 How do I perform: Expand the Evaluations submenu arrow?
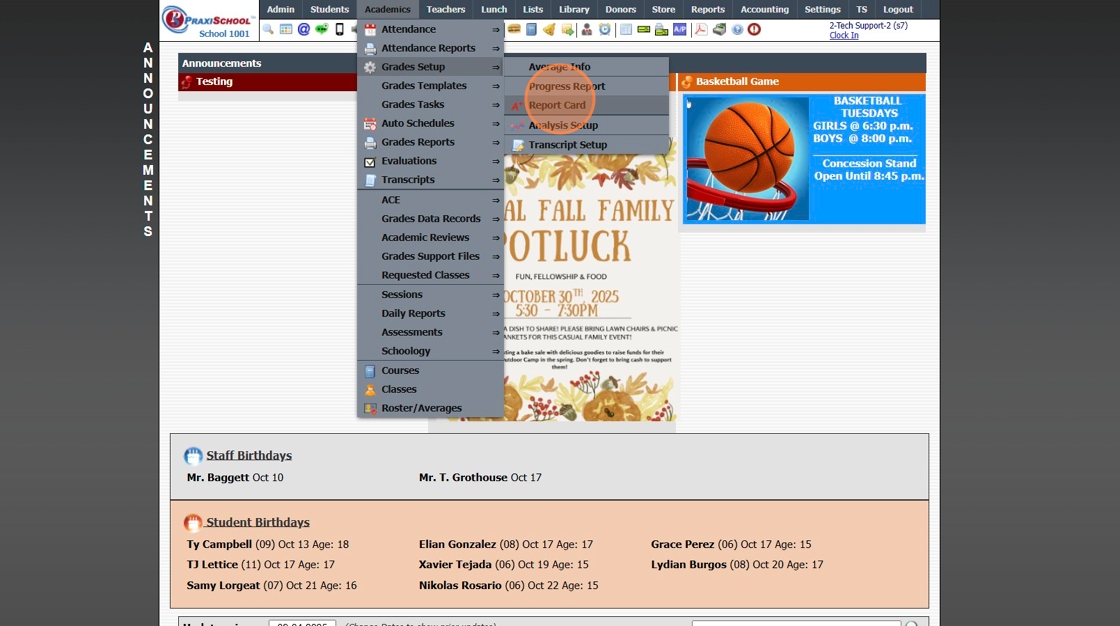[x=495, y=162]
